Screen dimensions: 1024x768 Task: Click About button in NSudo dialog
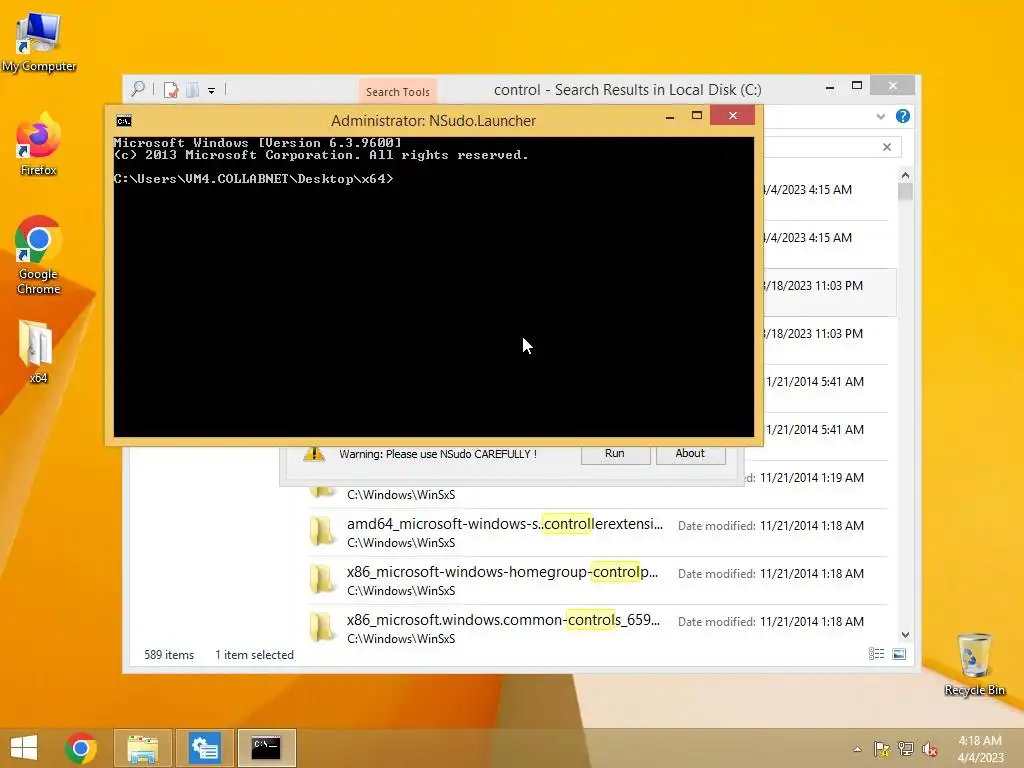click(690, 454)
